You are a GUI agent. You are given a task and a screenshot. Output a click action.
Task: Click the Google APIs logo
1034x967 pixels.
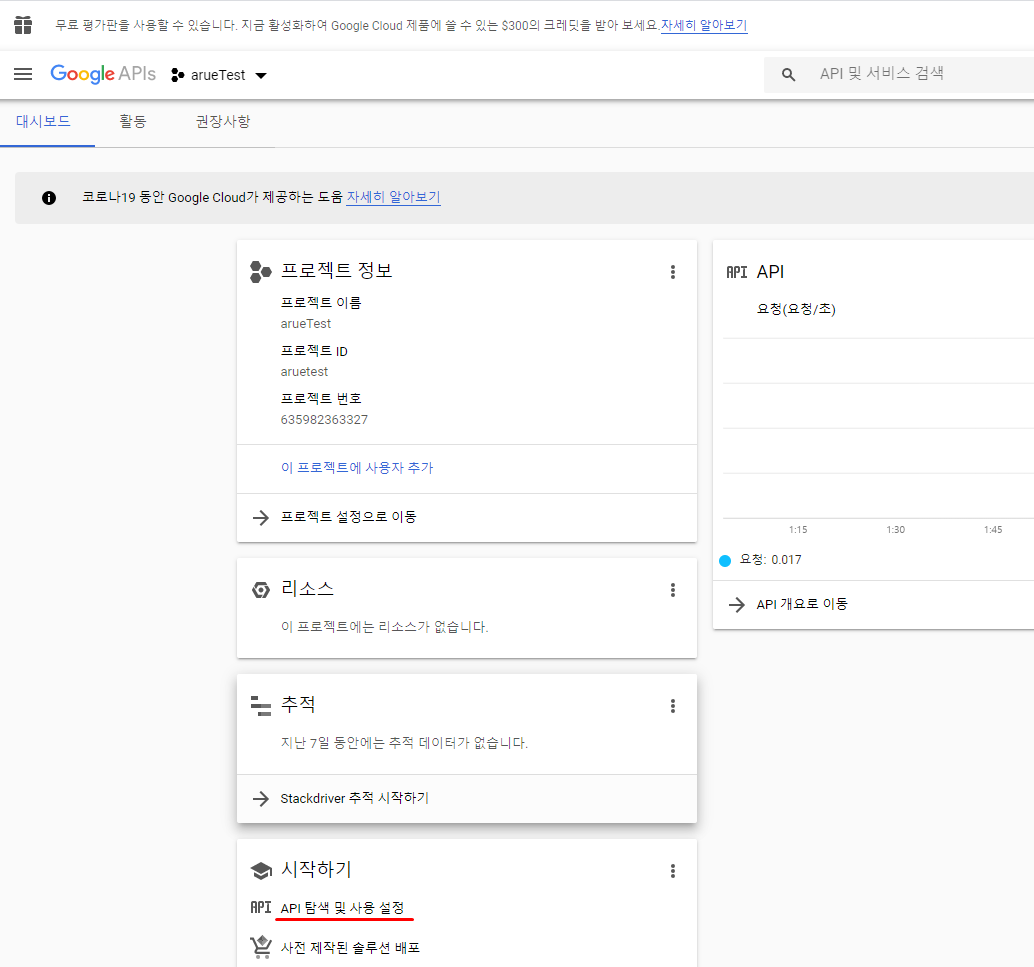pos(103,74)
